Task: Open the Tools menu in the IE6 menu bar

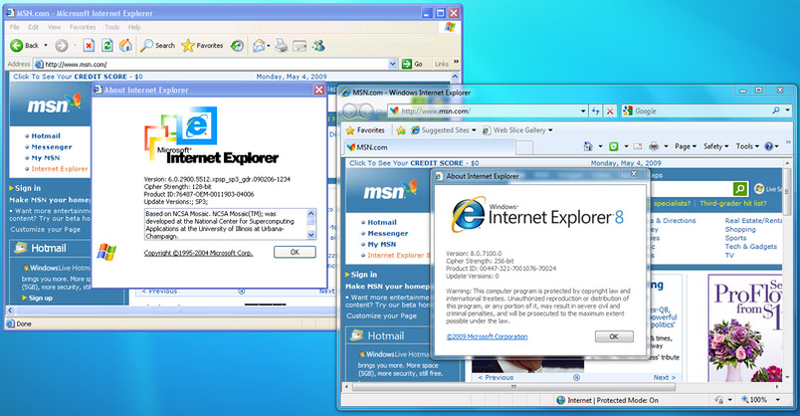Action: point(112,27)
